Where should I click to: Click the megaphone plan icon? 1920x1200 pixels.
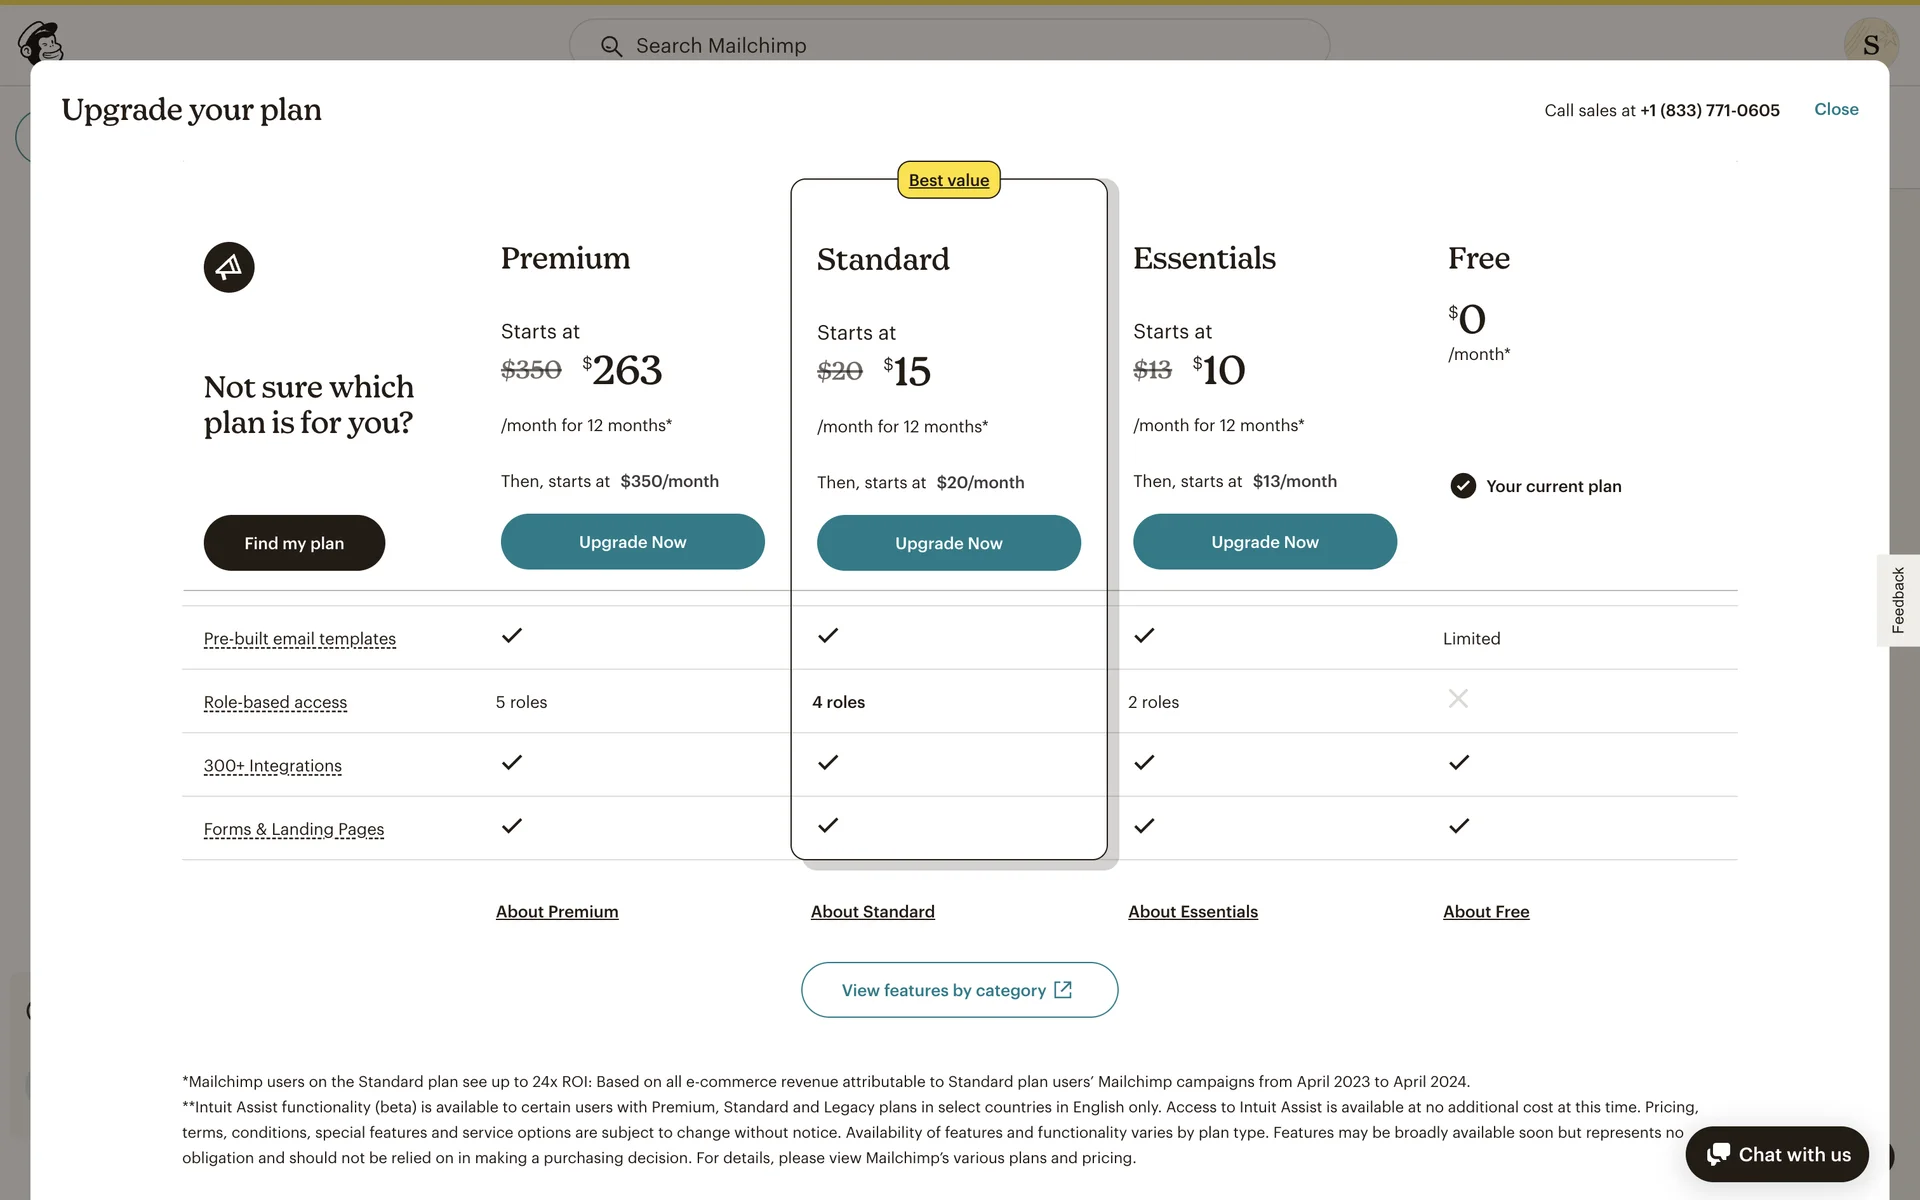click(229, 267)
